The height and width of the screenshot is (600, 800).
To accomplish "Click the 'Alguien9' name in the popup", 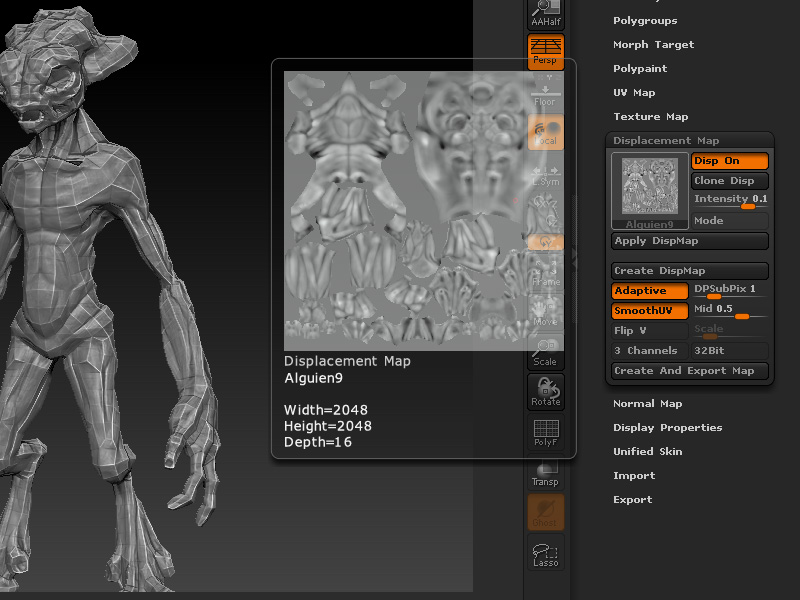I will click(313, 379).
